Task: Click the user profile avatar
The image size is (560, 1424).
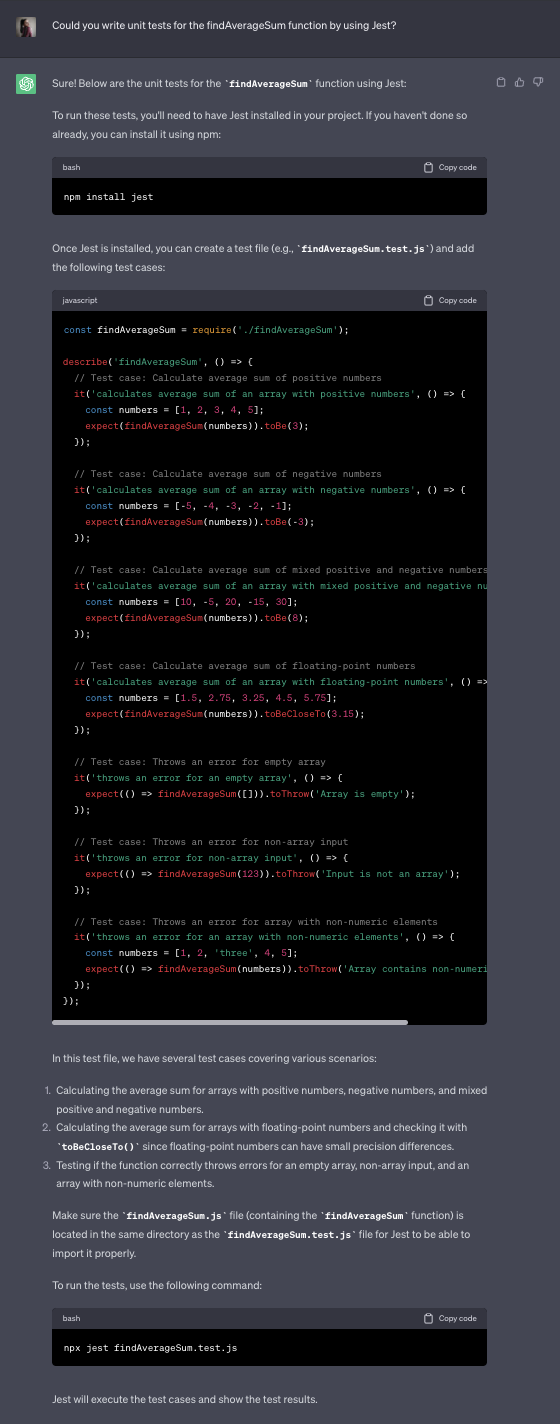Action: point(27,25)
